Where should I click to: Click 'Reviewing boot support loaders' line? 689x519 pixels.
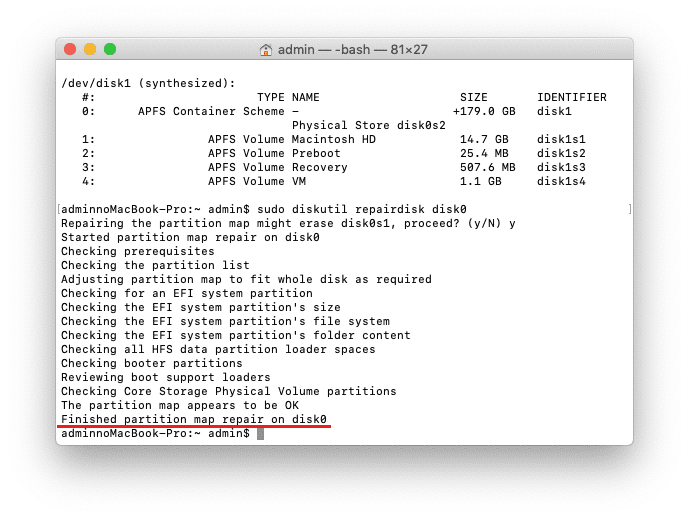click(x=166, y=377)
